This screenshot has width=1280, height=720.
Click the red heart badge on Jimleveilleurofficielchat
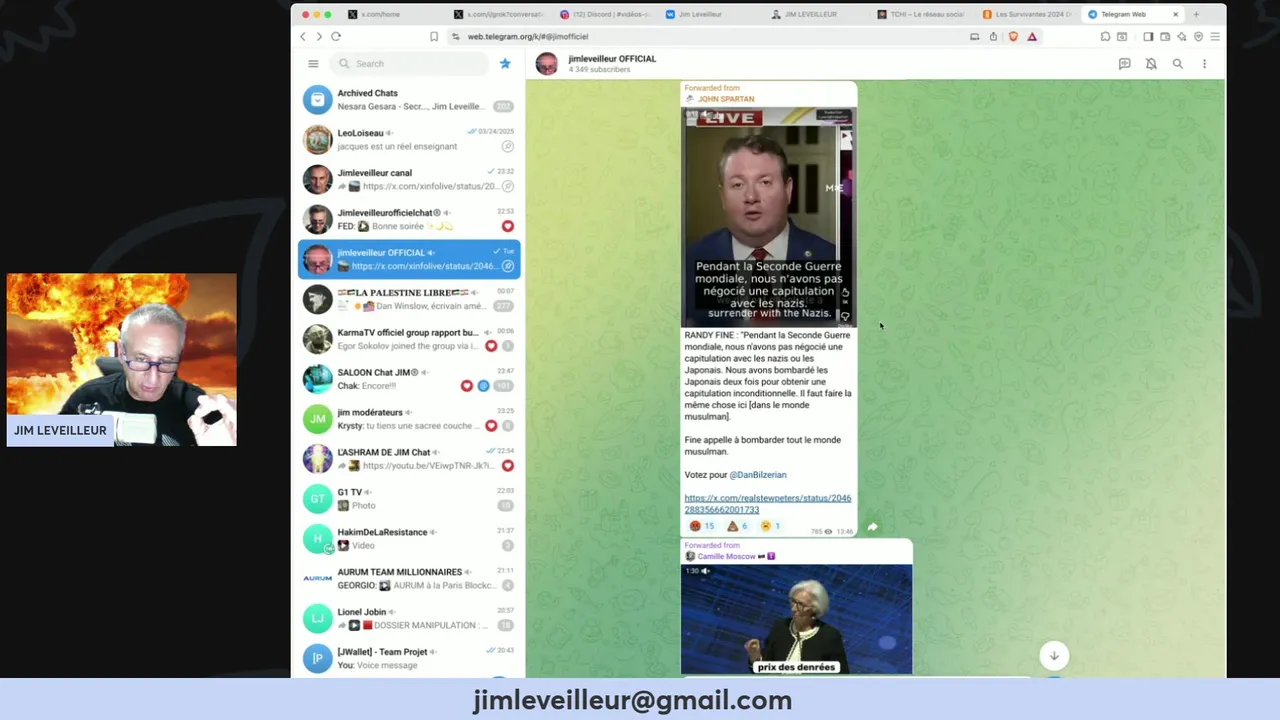(507, 226)
